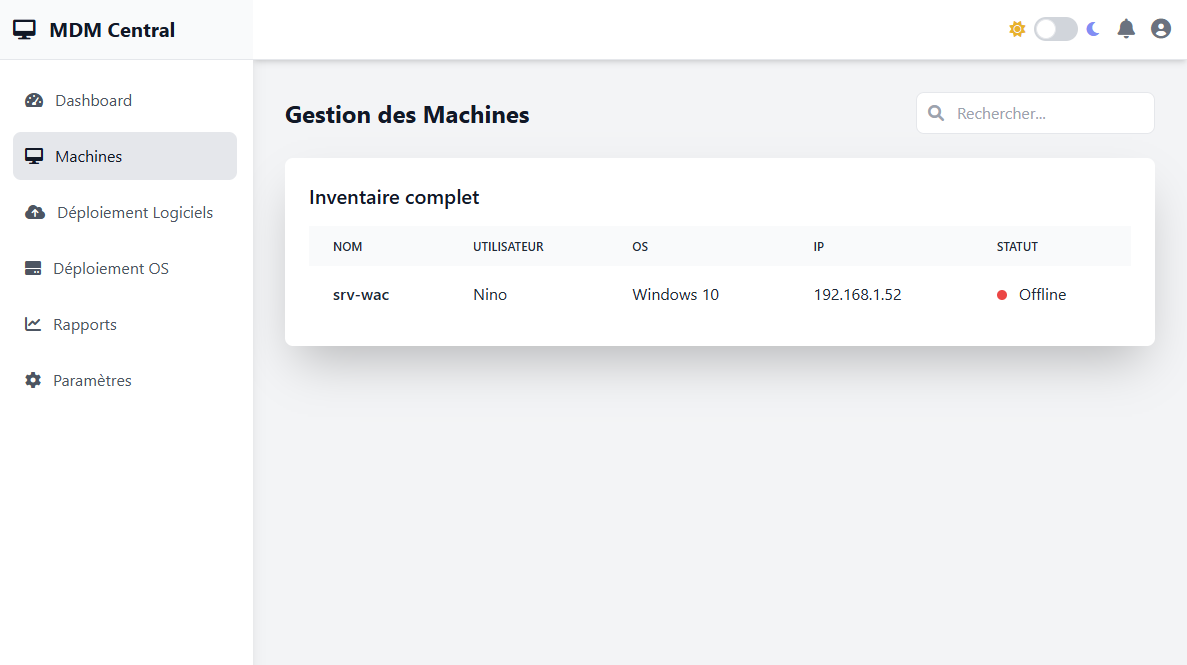Click the STATUT column header
This screenshot has height=665, width=1187.
(1017, 246)
